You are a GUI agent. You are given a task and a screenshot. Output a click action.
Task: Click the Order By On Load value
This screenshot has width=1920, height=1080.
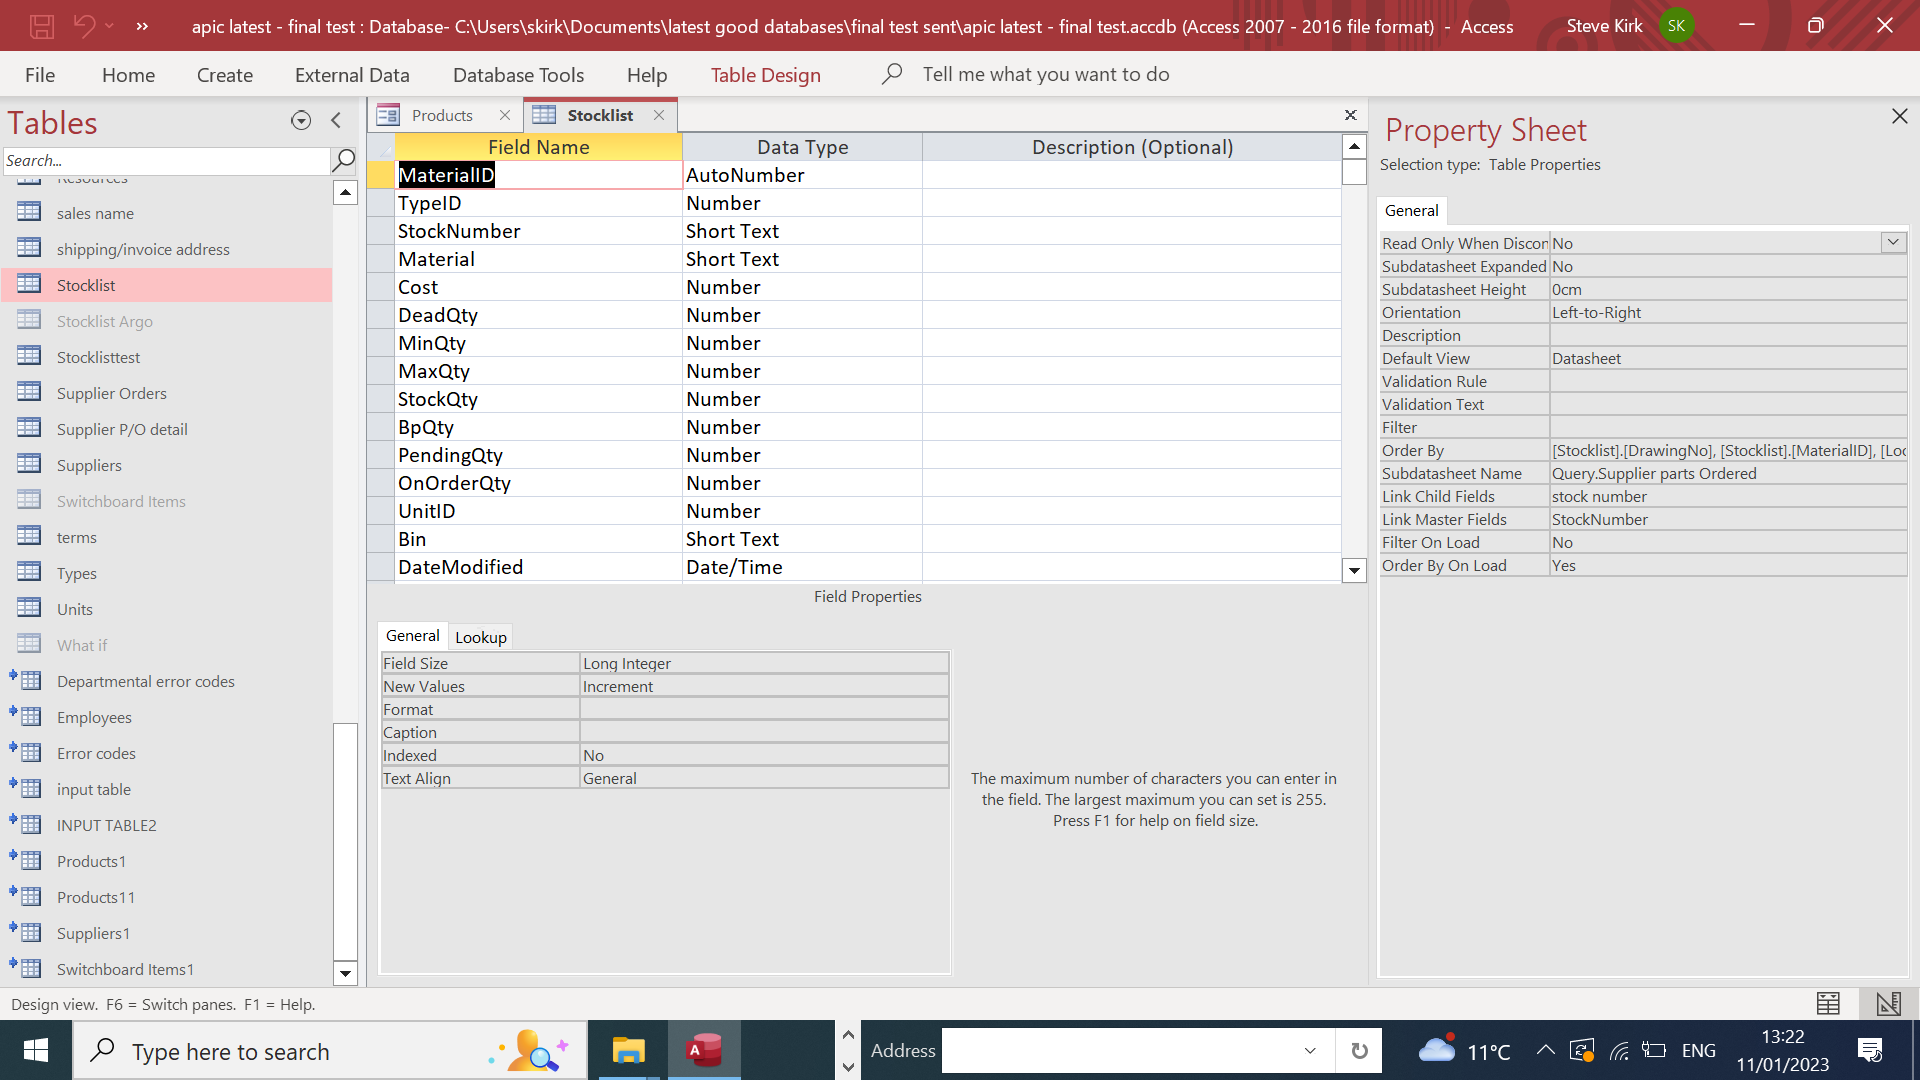[x=1728, y=566]
